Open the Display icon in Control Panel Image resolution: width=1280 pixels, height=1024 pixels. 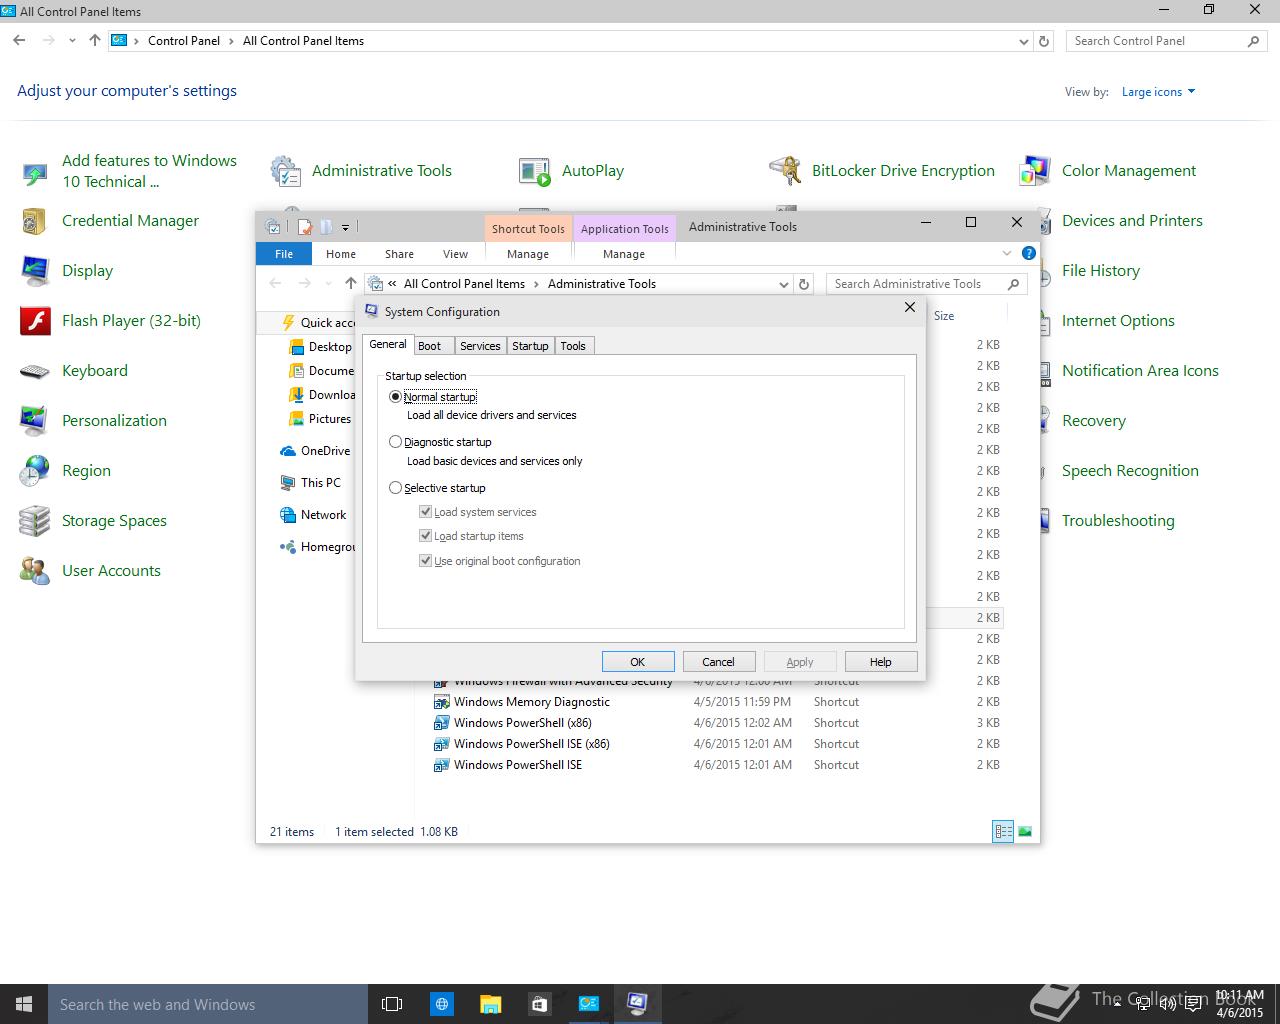(35, 271)
